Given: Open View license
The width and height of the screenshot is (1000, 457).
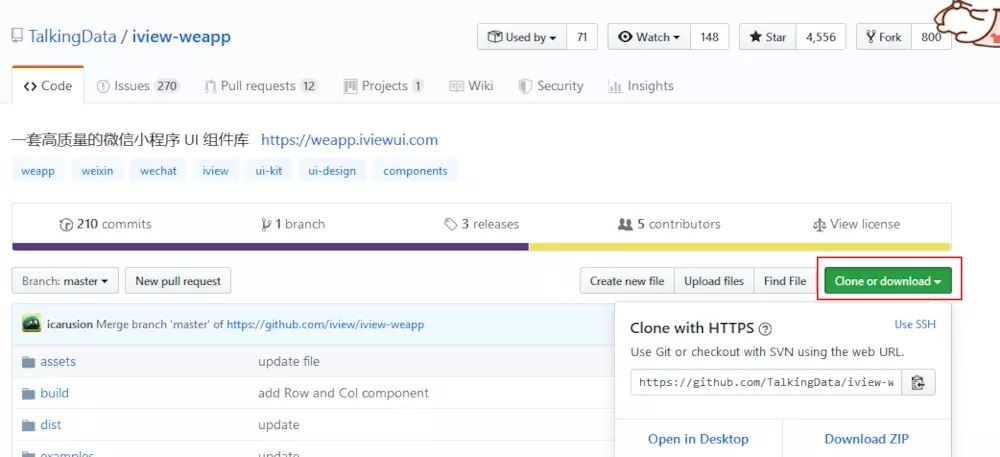Looking at the screenshot, I should click(857, 224).
